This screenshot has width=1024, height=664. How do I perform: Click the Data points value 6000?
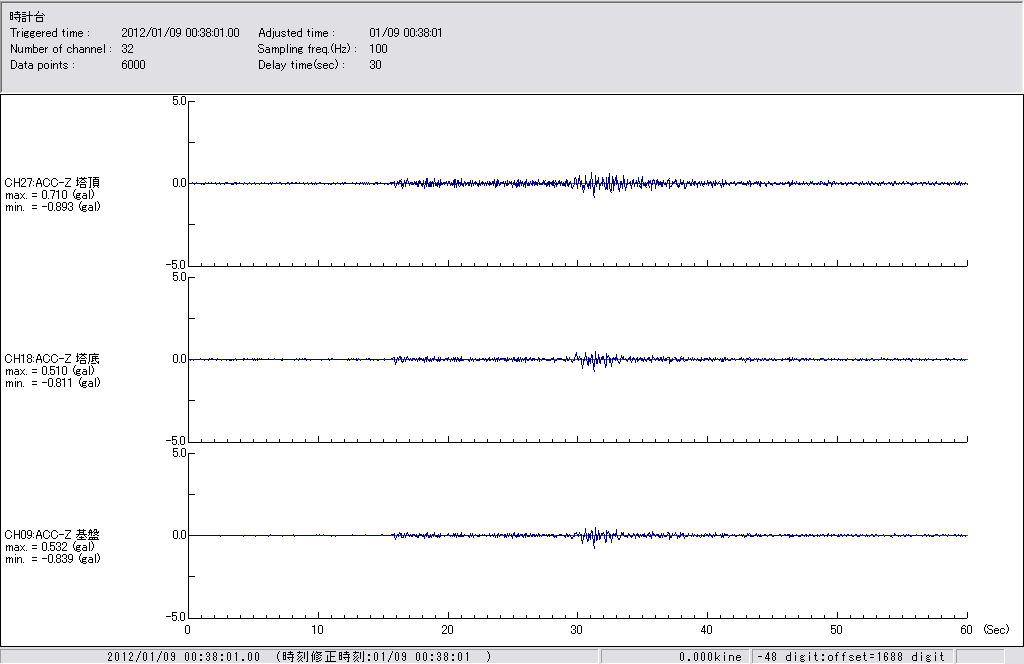[x=133, y=65]
